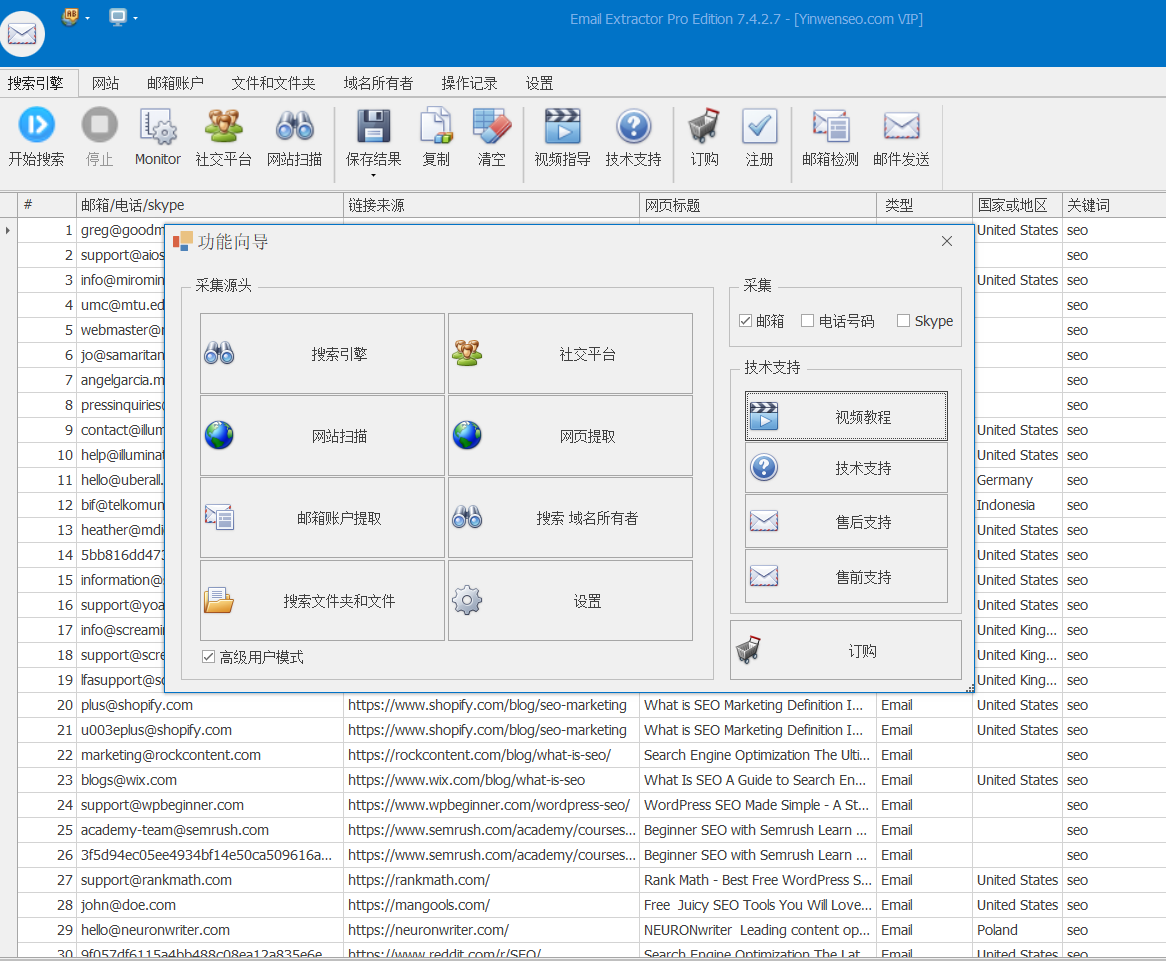Open the Monitor tool
Screen dimensions: 1166x961
pyautogui.click(x=157, y=137)
